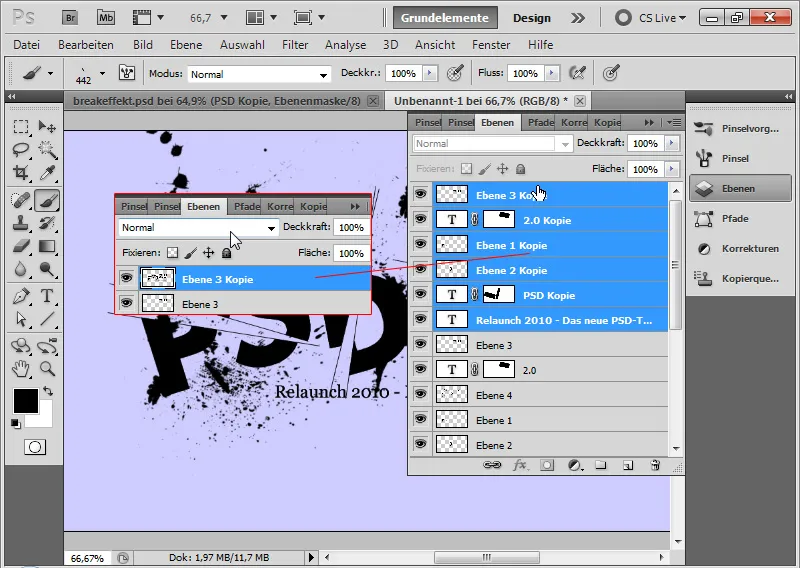Hide the PSD Kopie layer

(420, 294)
